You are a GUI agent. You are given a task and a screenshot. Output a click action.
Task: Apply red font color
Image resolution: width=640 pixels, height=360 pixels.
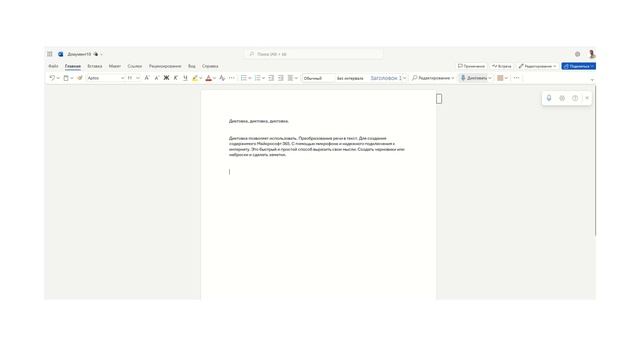209,78
